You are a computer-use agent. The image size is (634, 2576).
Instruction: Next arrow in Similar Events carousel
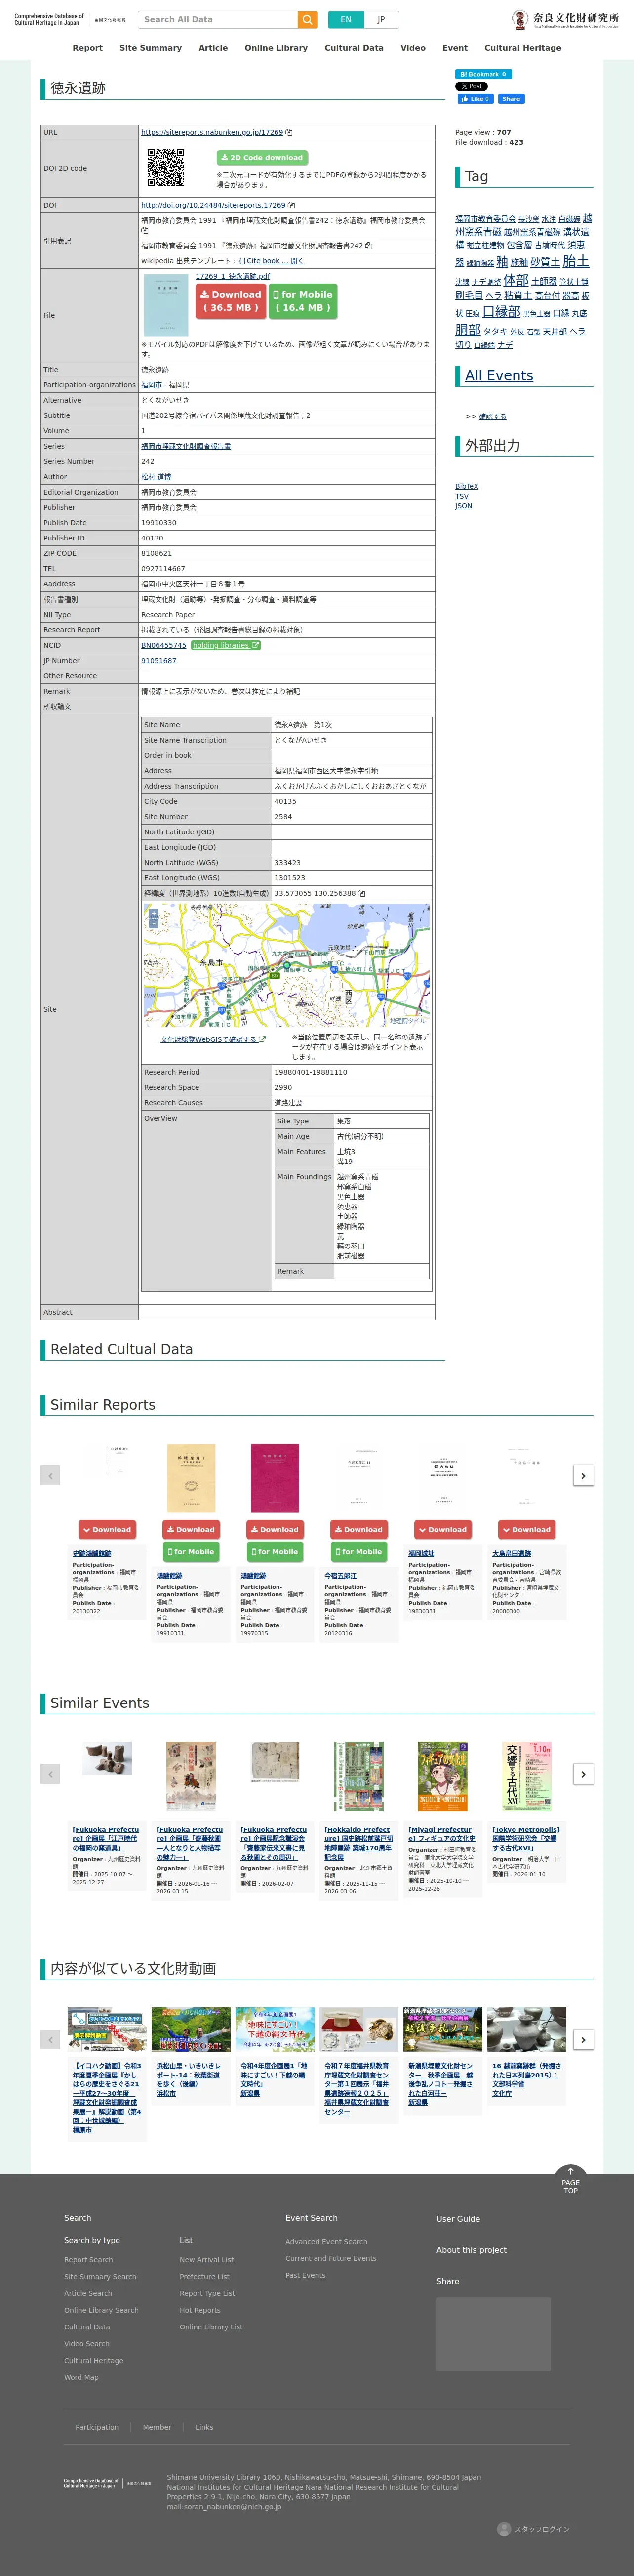583,1773
